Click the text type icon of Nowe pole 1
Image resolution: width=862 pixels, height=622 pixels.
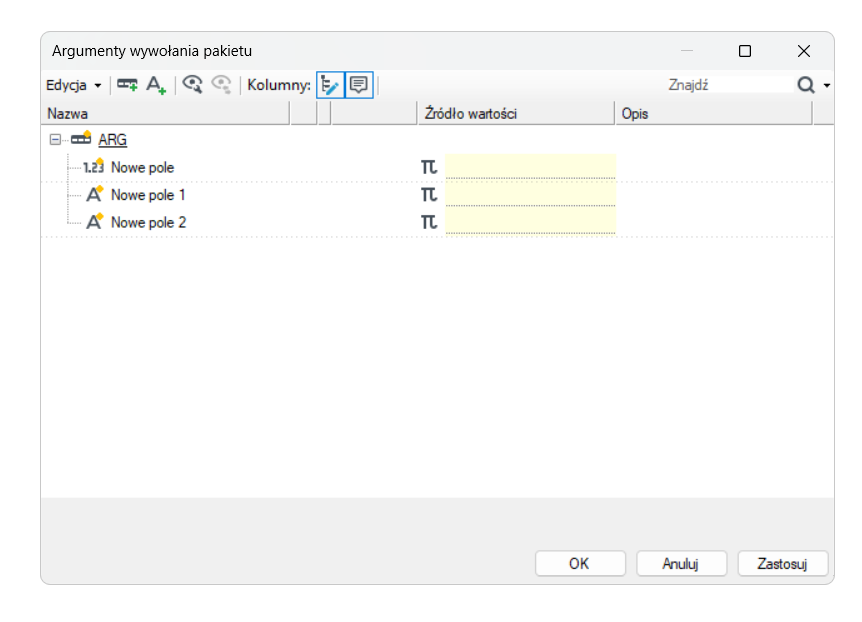[x=95, y=194]
